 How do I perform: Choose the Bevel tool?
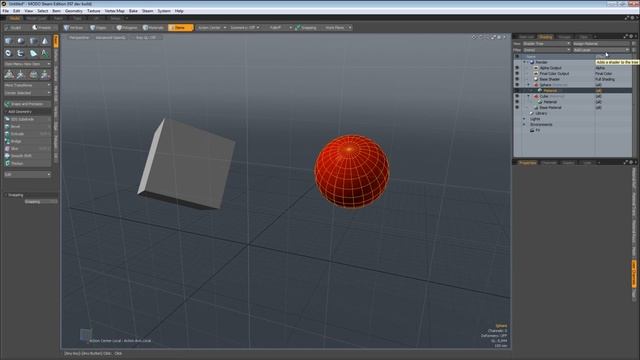[27, 127]
